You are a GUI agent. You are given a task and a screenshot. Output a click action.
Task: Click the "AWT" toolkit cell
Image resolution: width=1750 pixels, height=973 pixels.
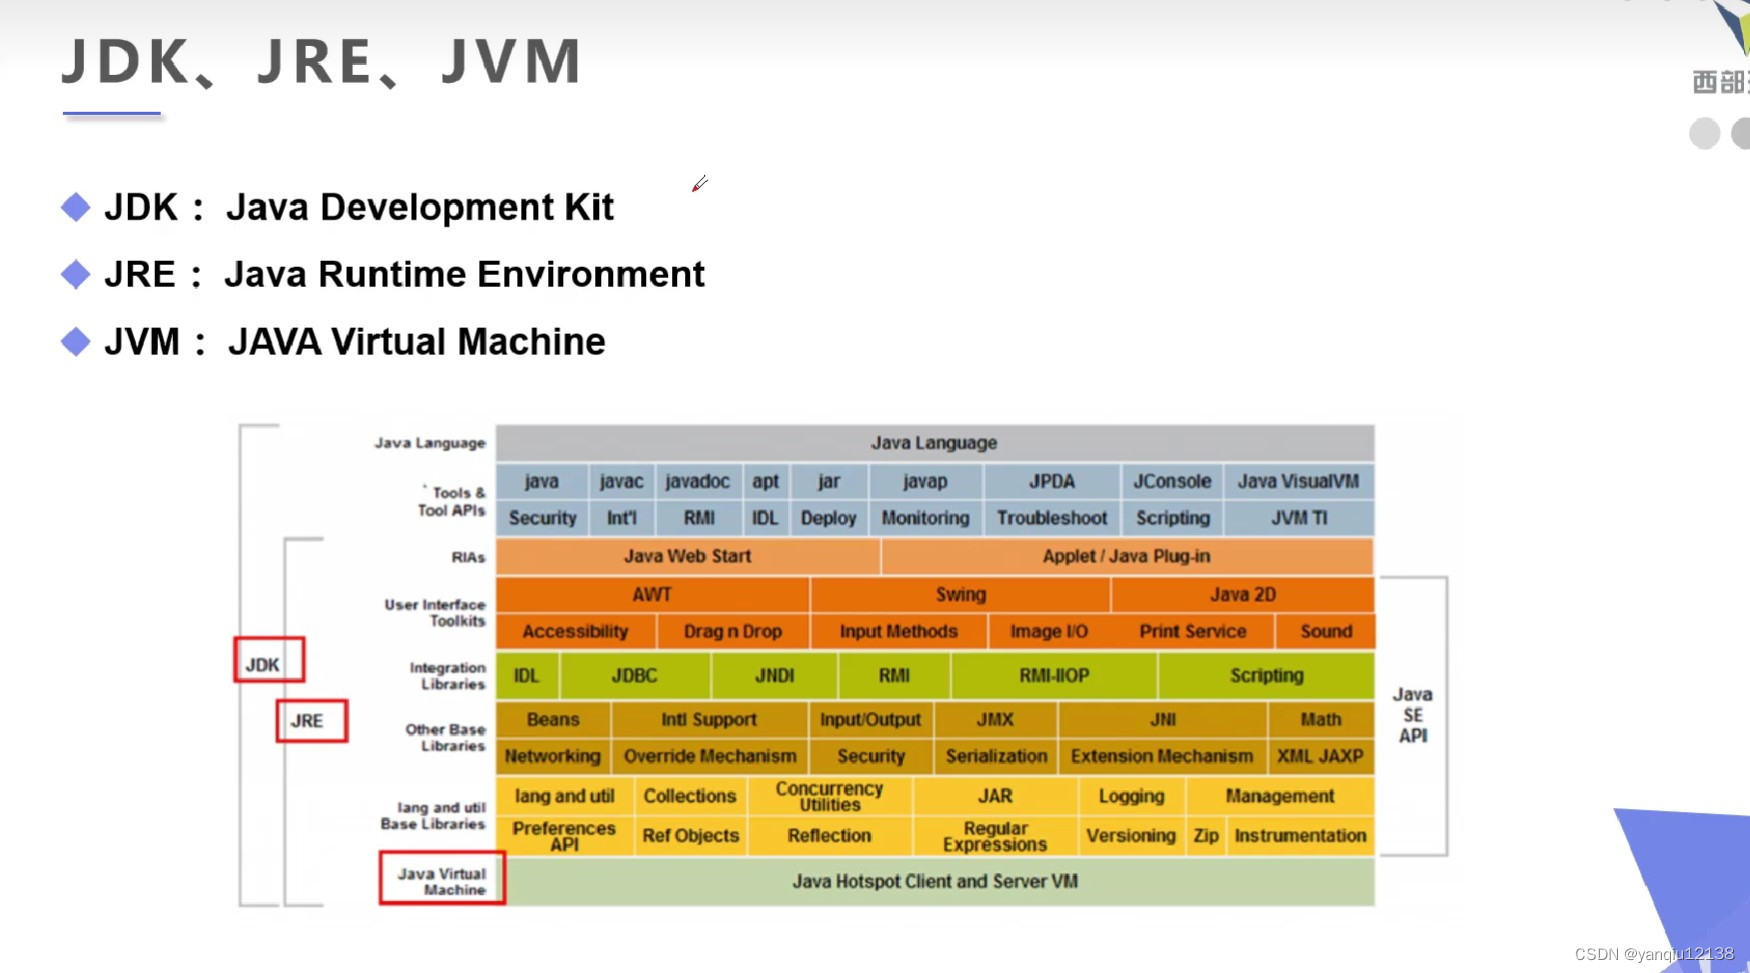(652, 594)
